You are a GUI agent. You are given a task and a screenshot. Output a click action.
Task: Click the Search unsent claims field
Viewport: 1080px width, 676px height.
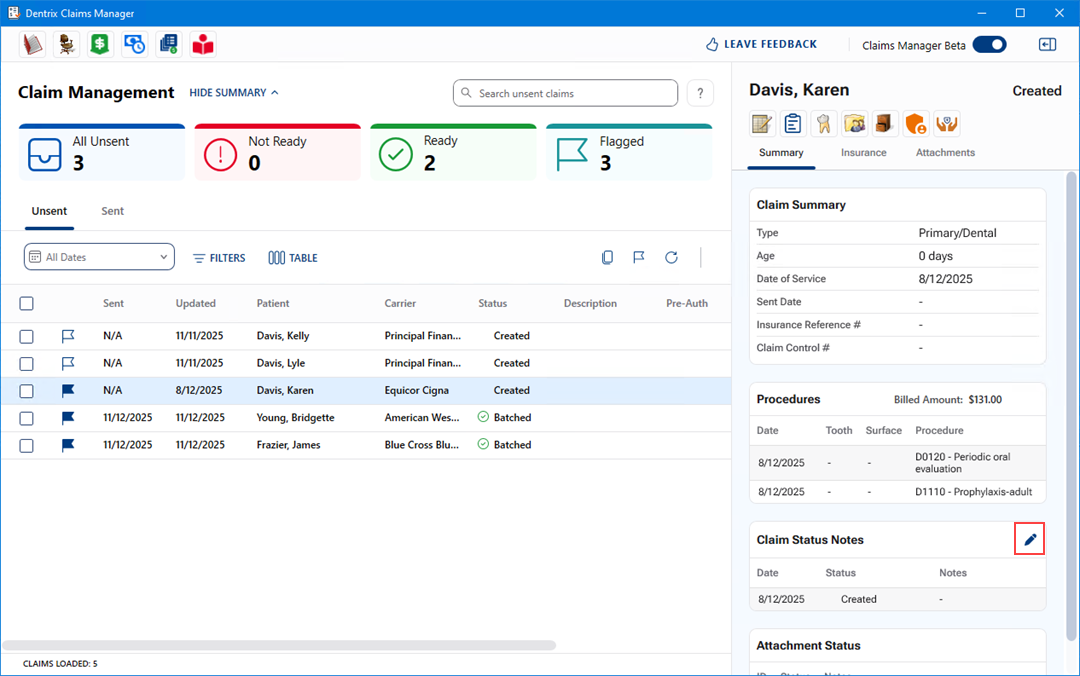point(566,93)
